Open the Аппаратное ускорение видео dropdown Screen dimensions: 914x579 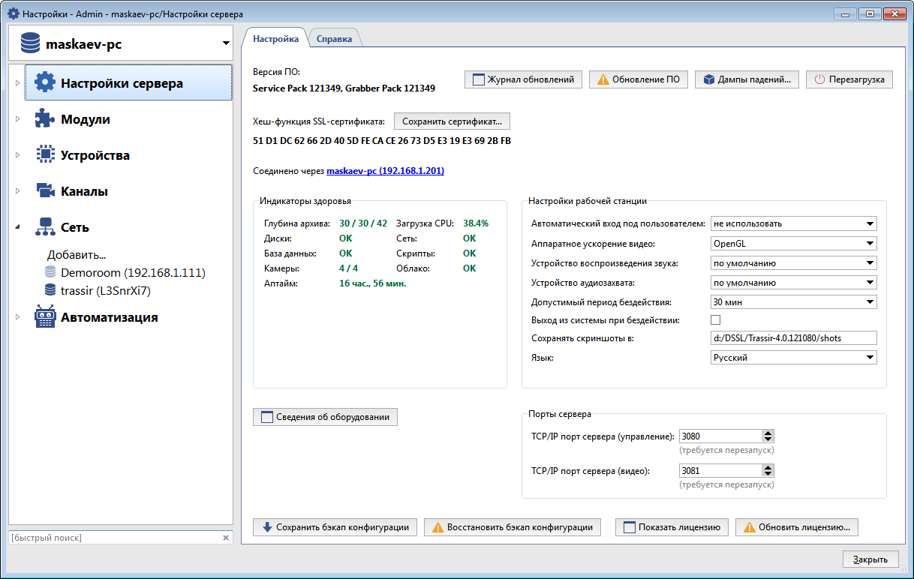tap(793, 243)
